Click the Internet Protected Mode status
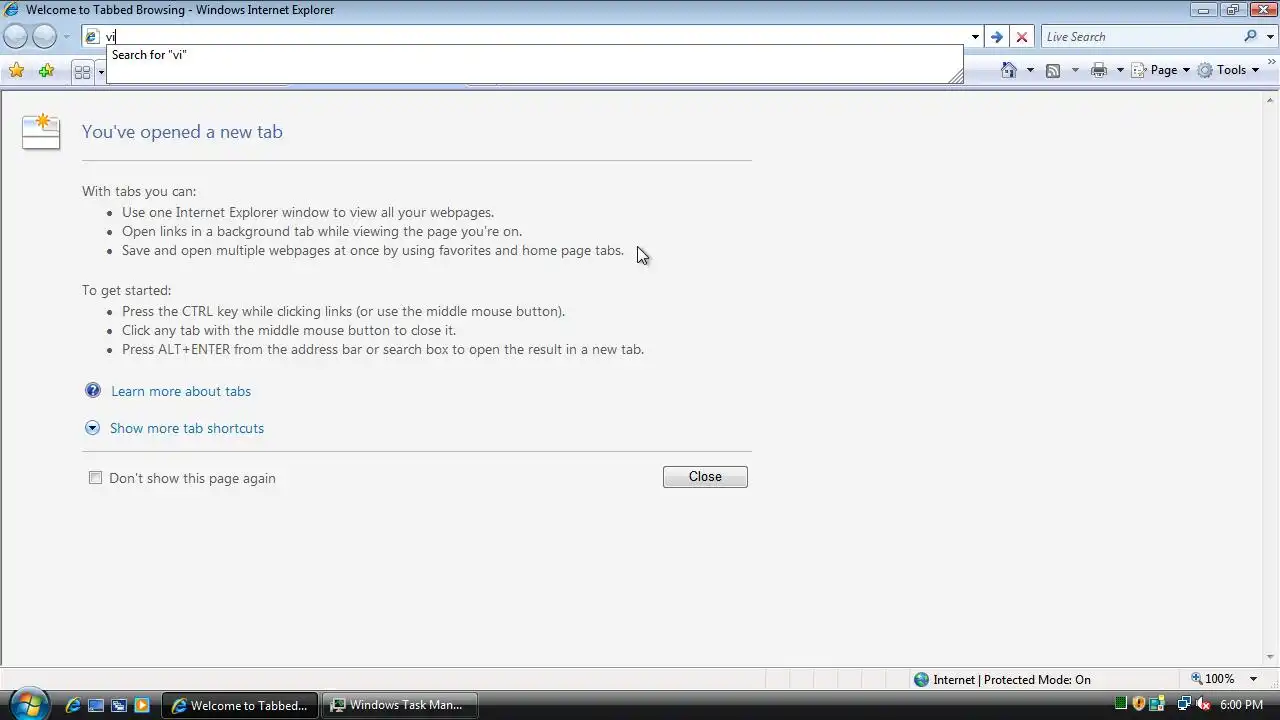 coord(1002,679)
